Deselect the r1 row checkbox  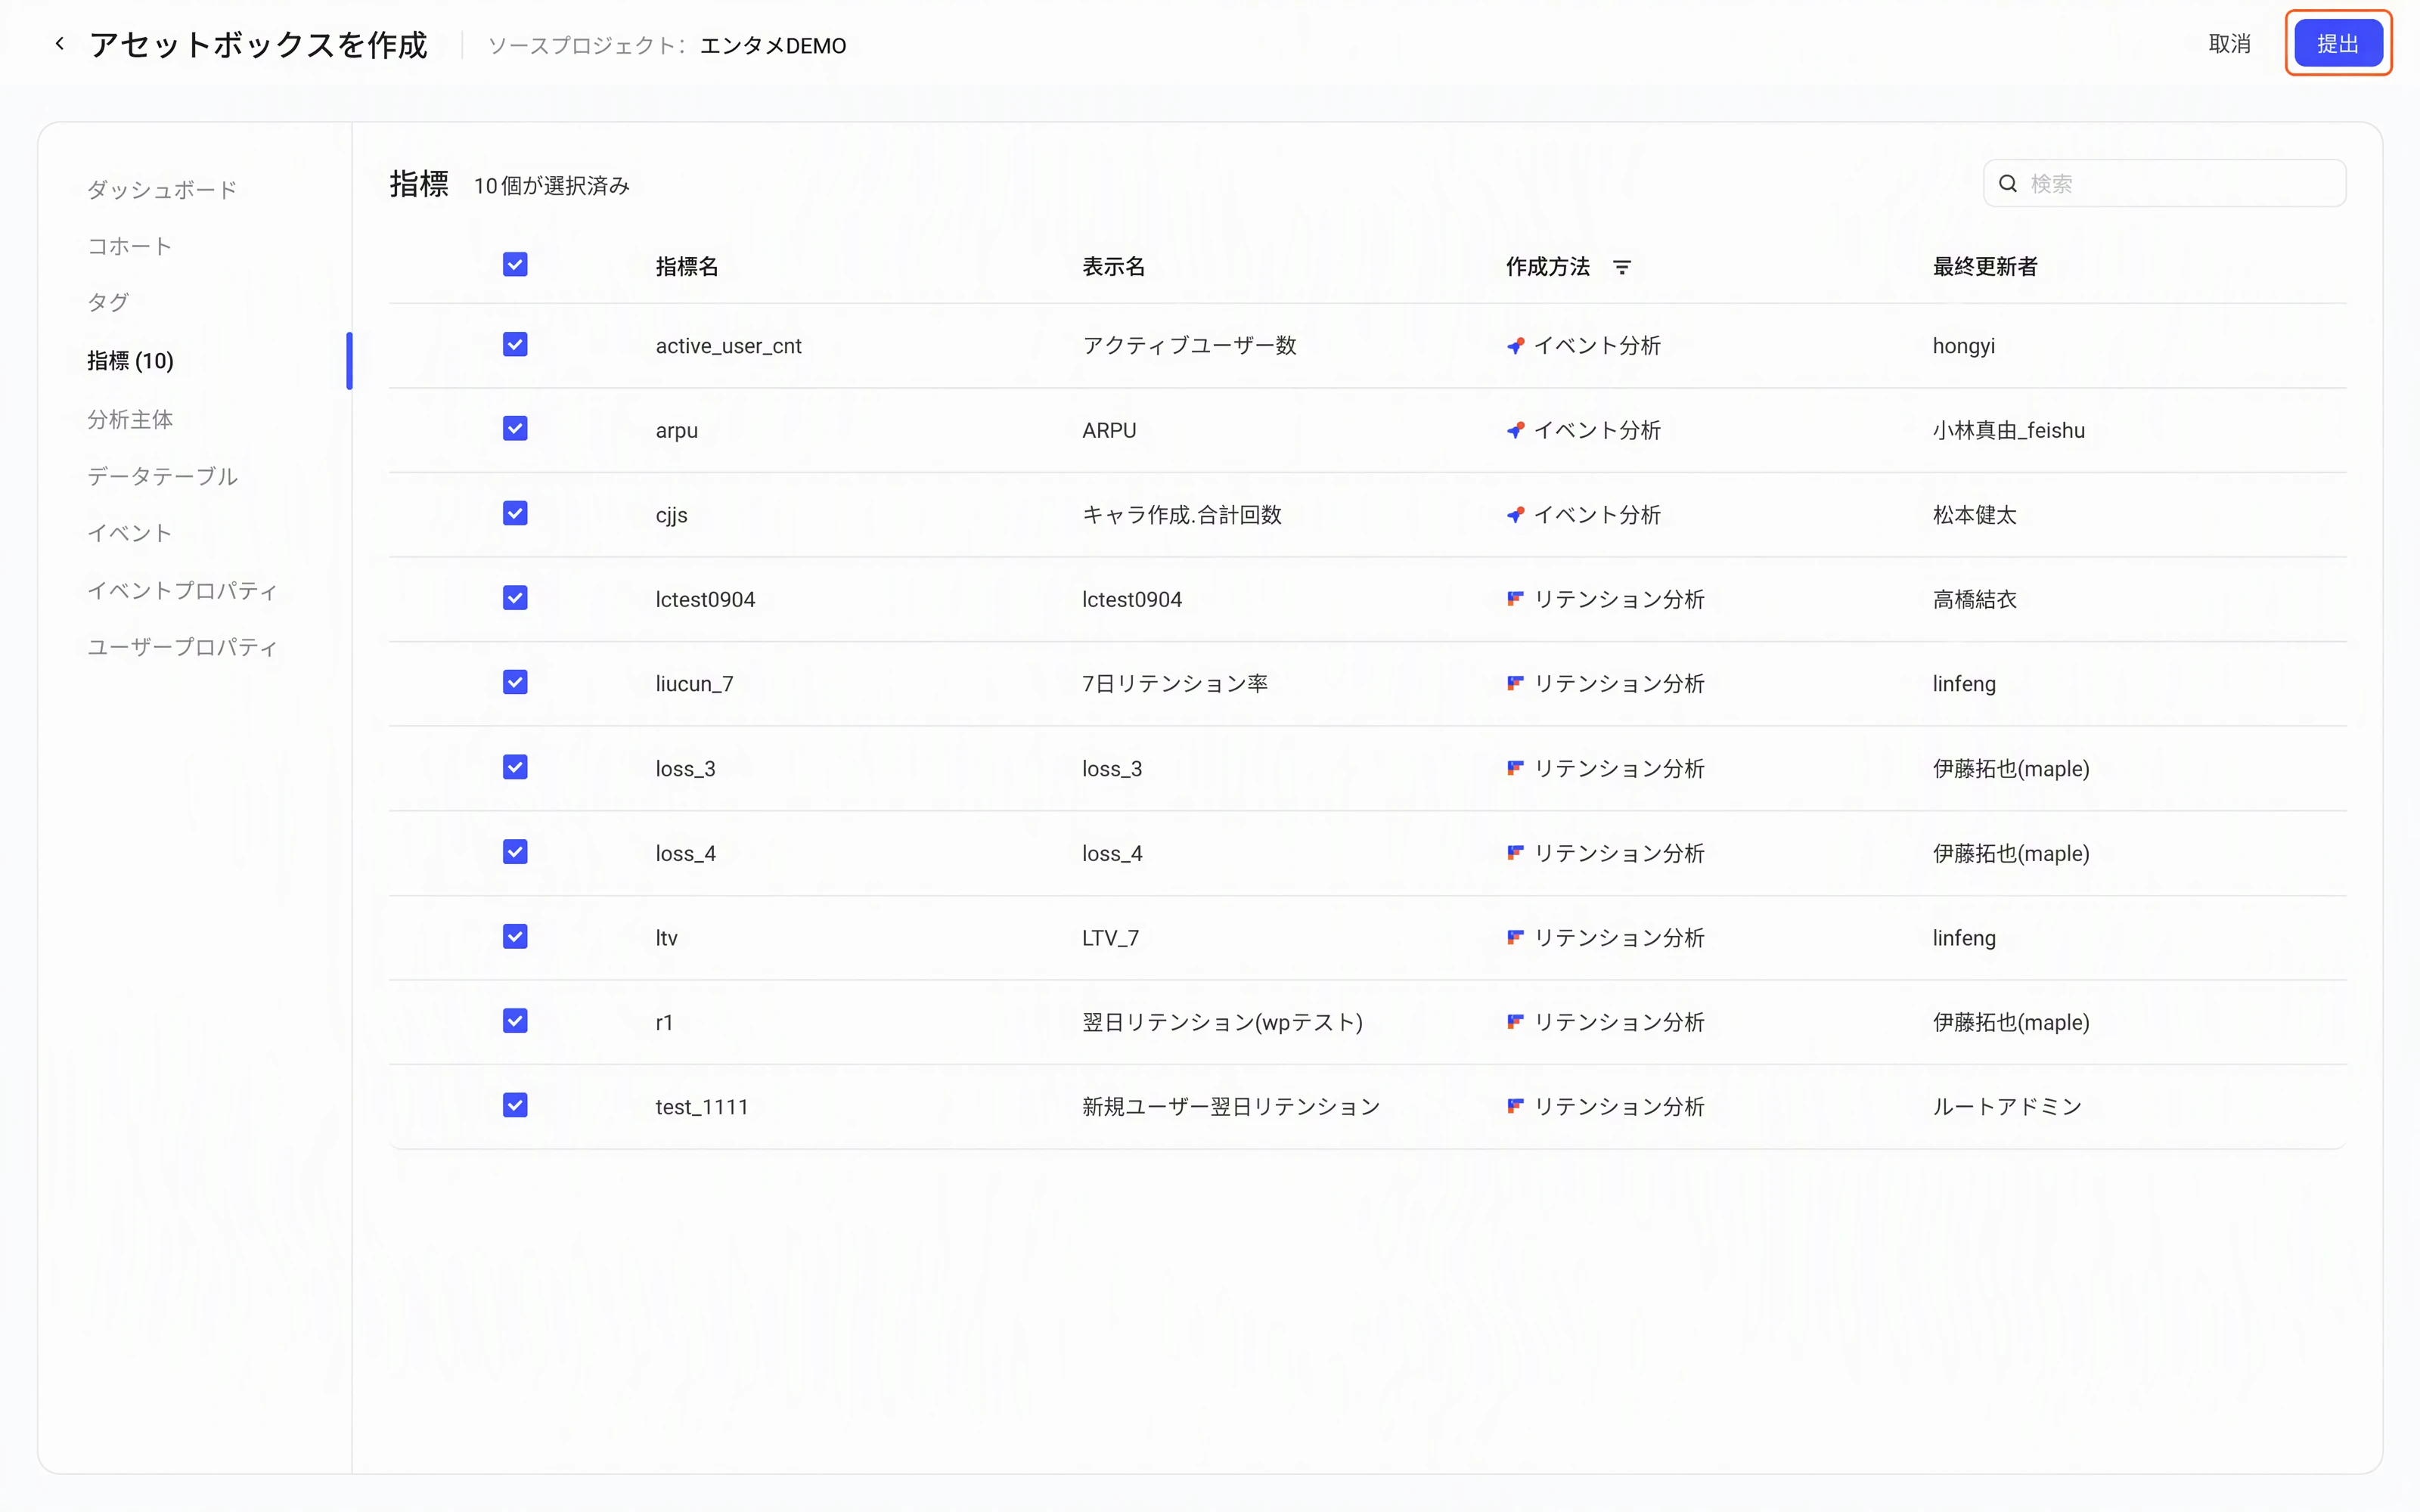pos(515,1021)
